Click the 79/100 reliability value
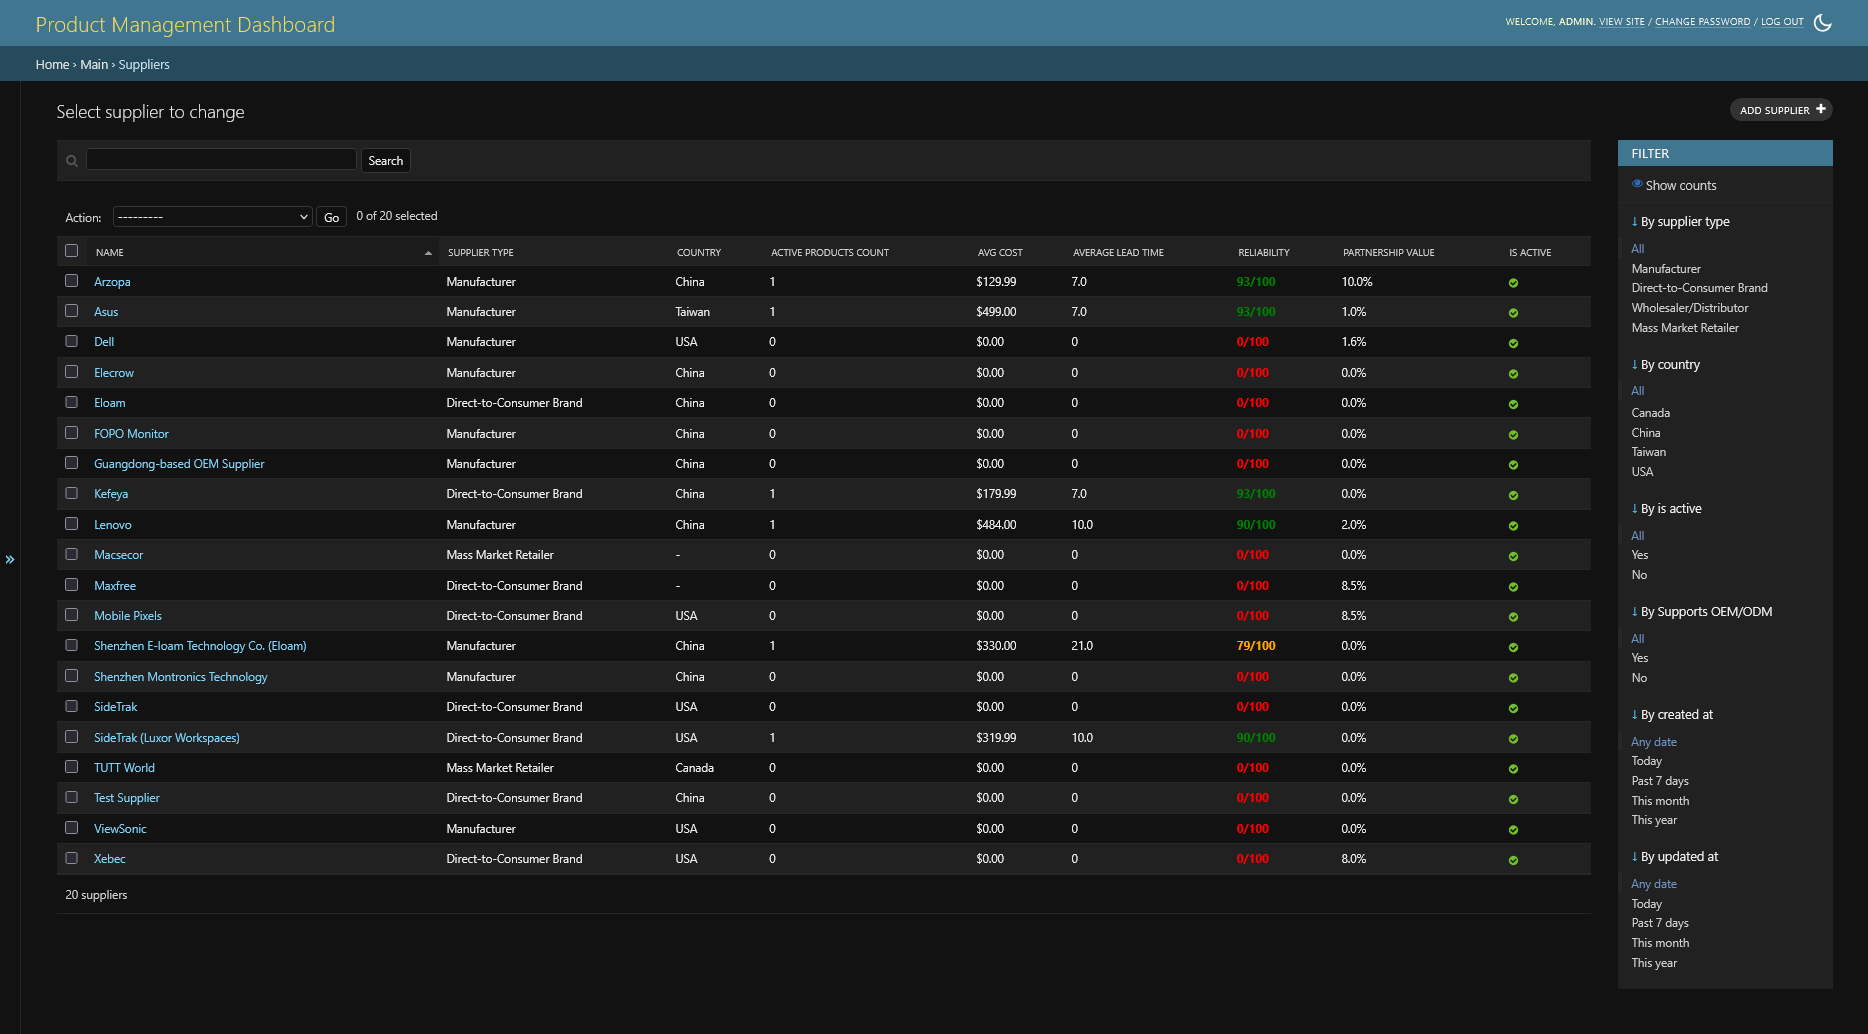 click(1256, 646)
